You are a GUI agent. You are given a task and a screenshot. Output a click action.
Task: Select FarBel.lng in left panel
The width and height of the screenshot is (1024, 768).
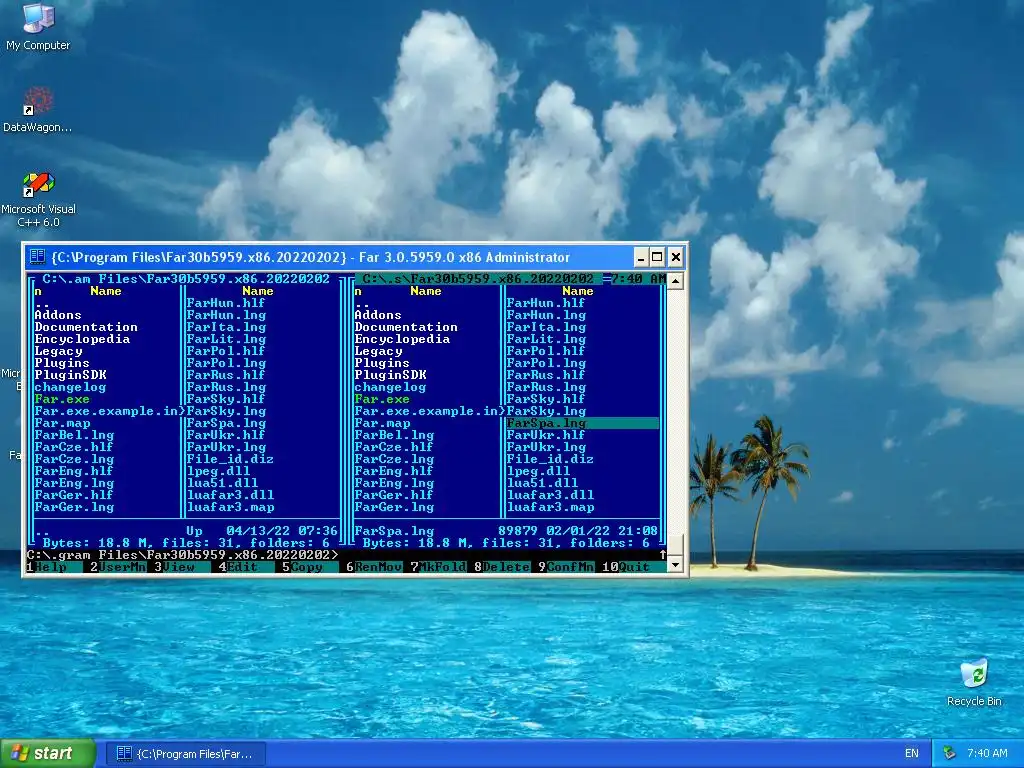(74, 435)
